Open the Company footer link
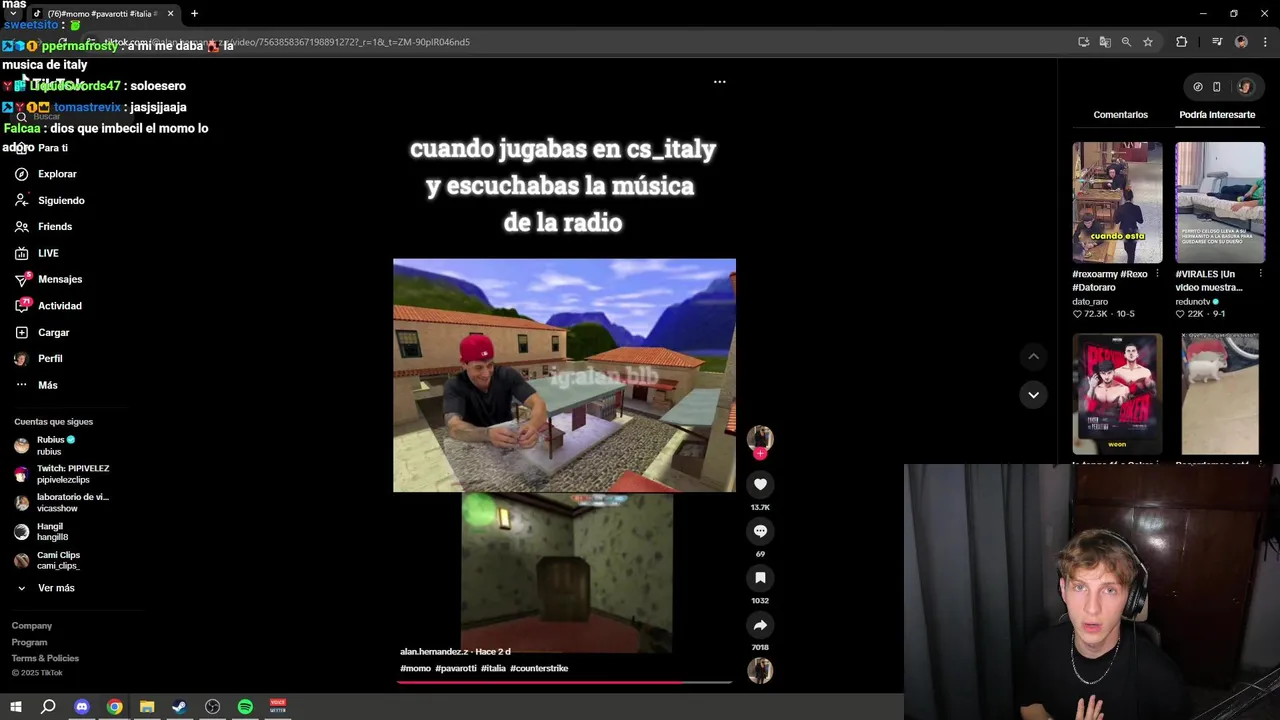This screenshot has width=1280, height=720. (x=32, y=626)
